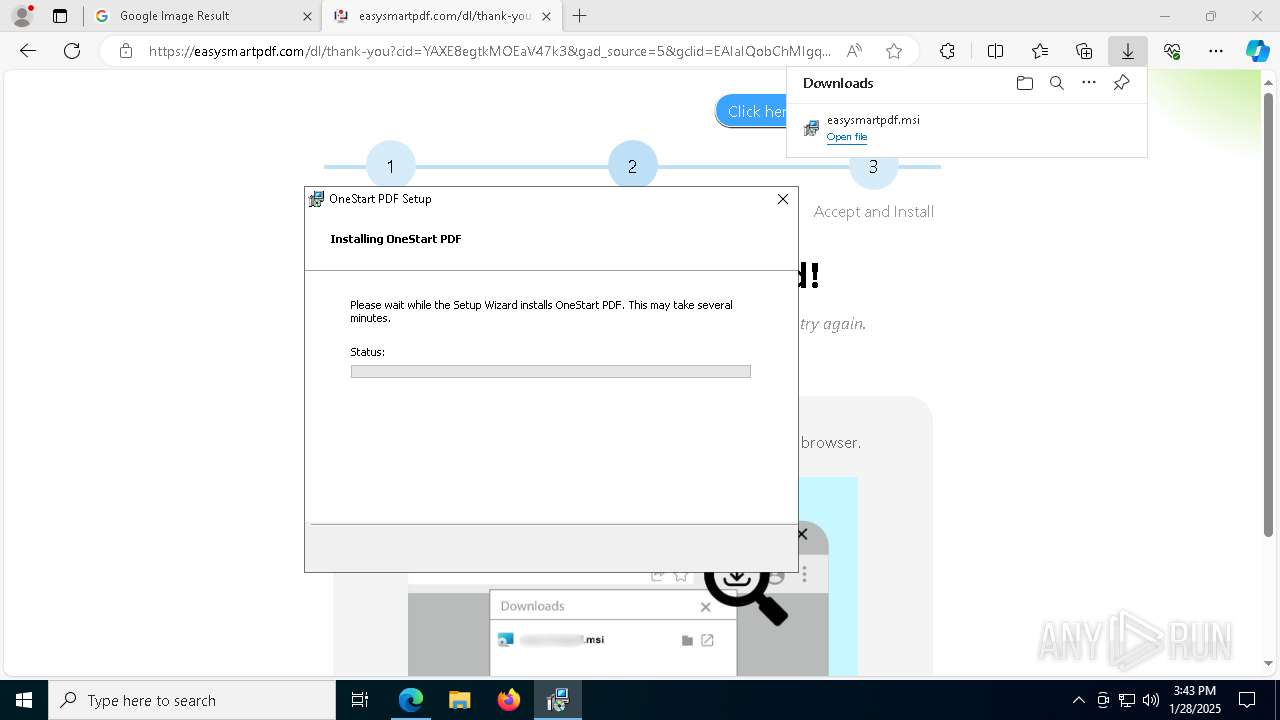Open the notification center icon

(1247, 700)
